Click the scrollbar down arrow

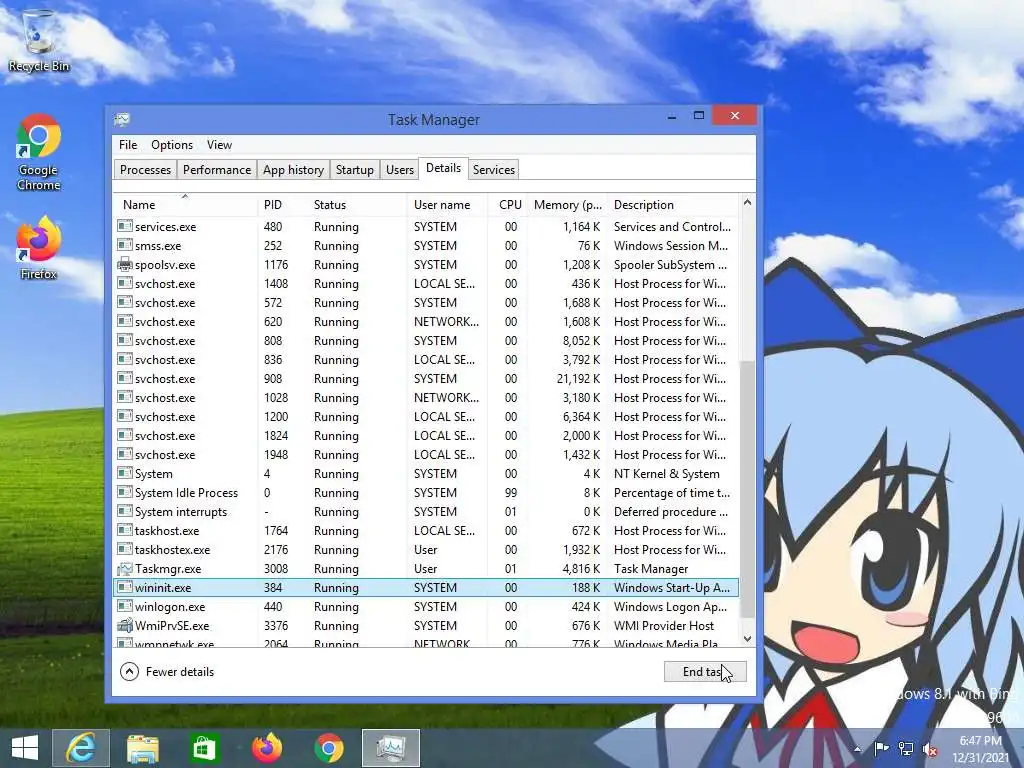(747, 639)
